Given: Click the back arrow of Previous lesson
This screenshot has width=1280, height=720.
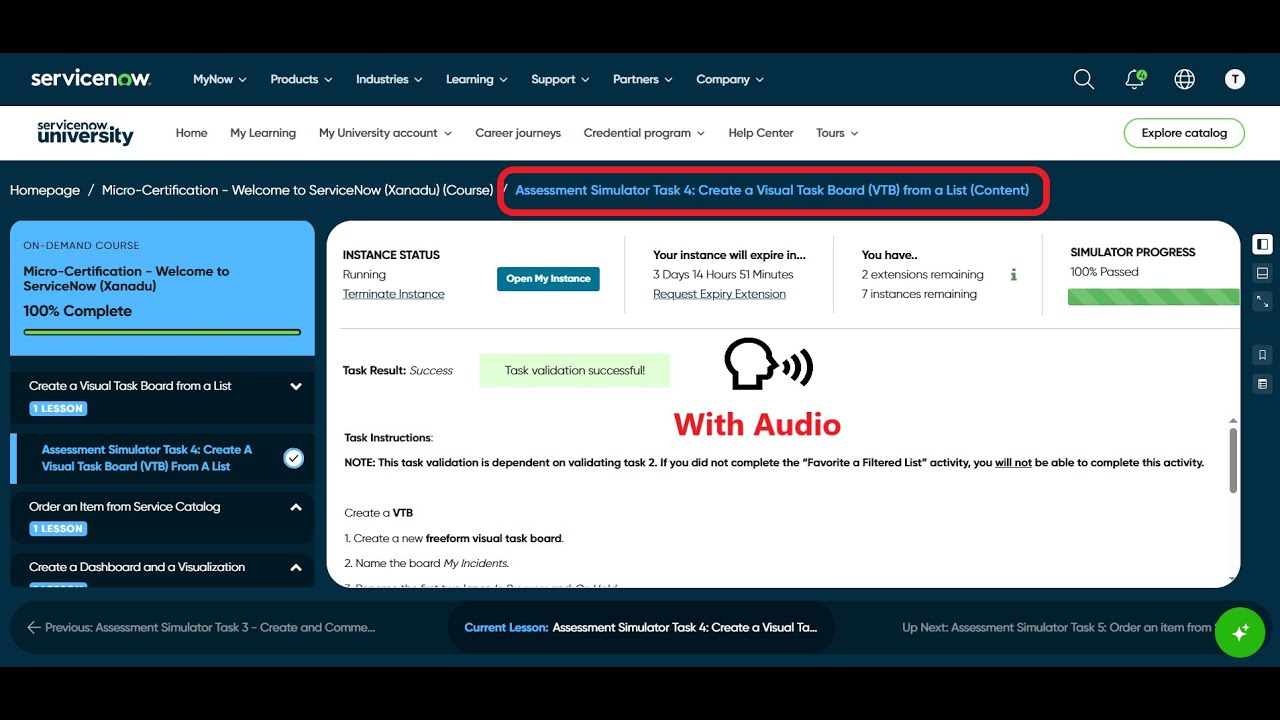Looking at the screenshot, I should 34,627.
